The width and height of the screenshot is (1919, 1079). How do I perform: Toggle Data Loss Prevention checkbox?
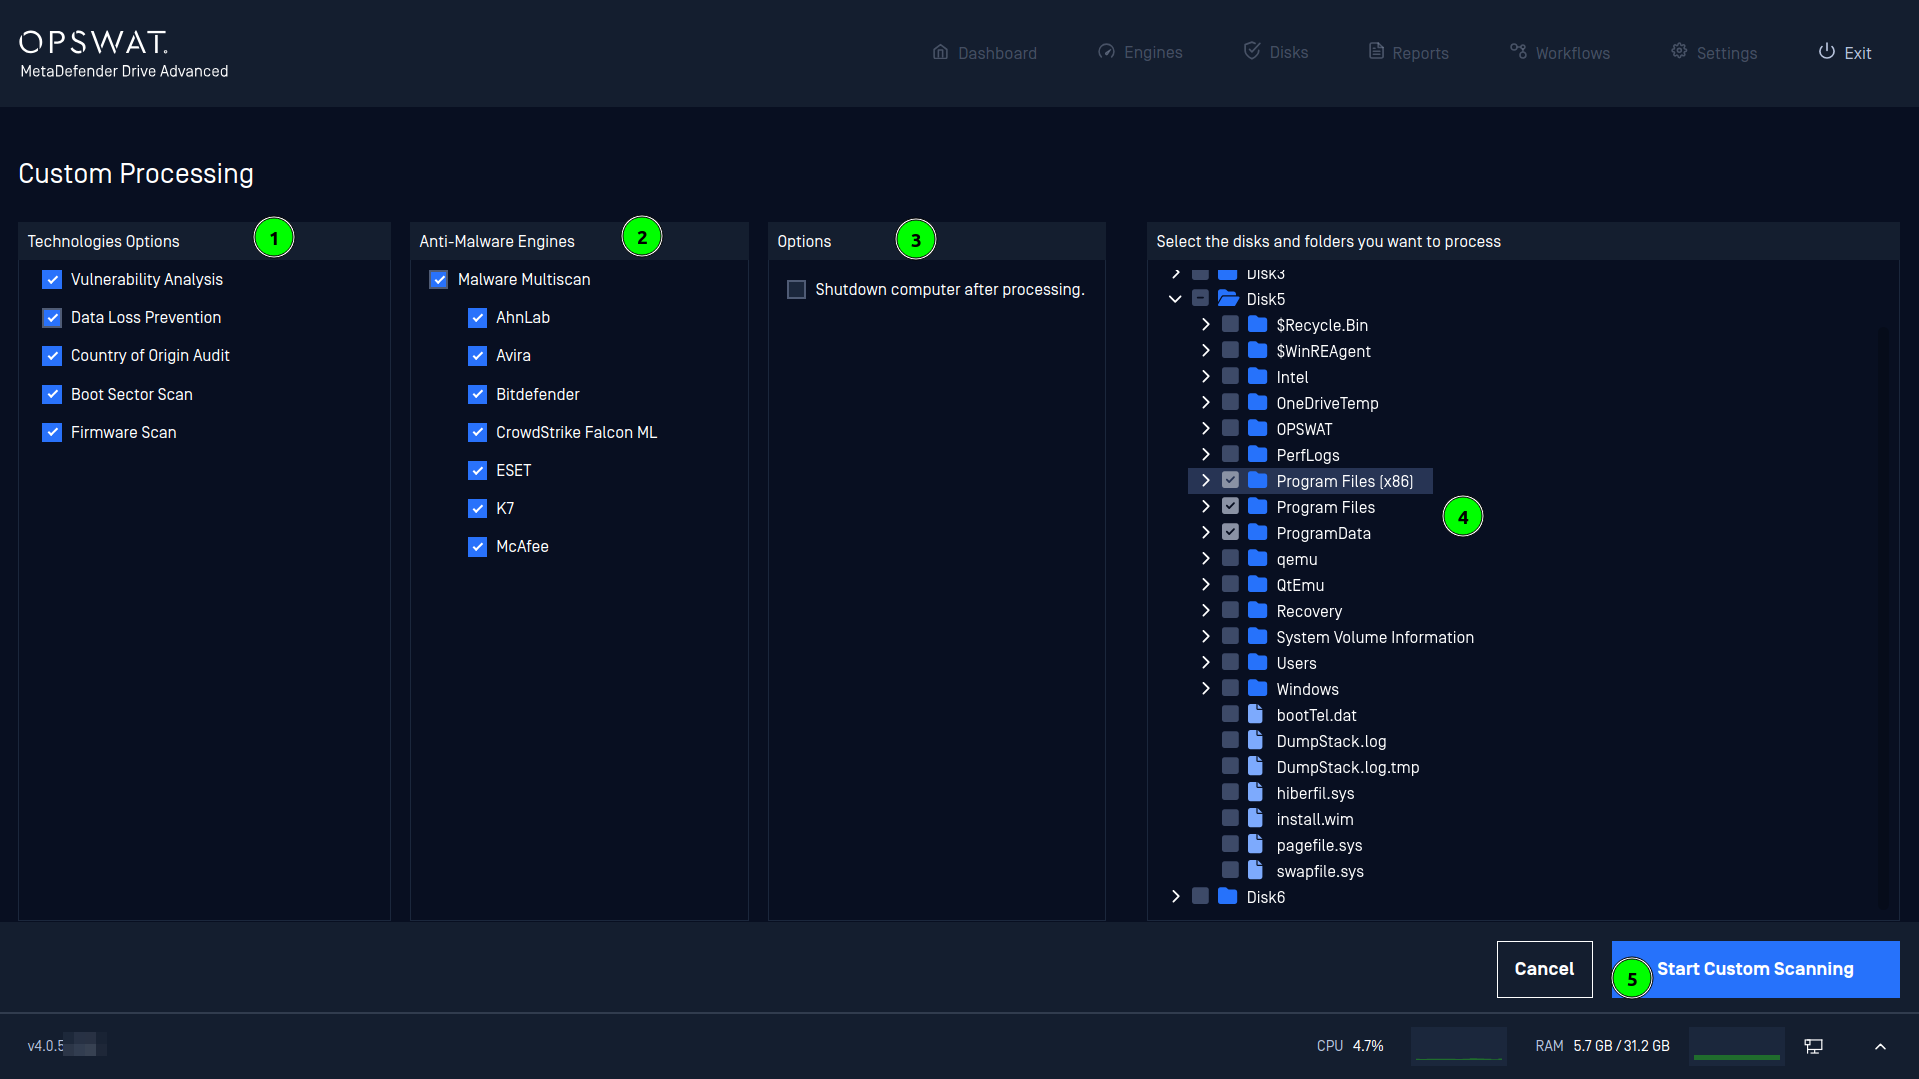pyautogui.click(x=52, y=318)
